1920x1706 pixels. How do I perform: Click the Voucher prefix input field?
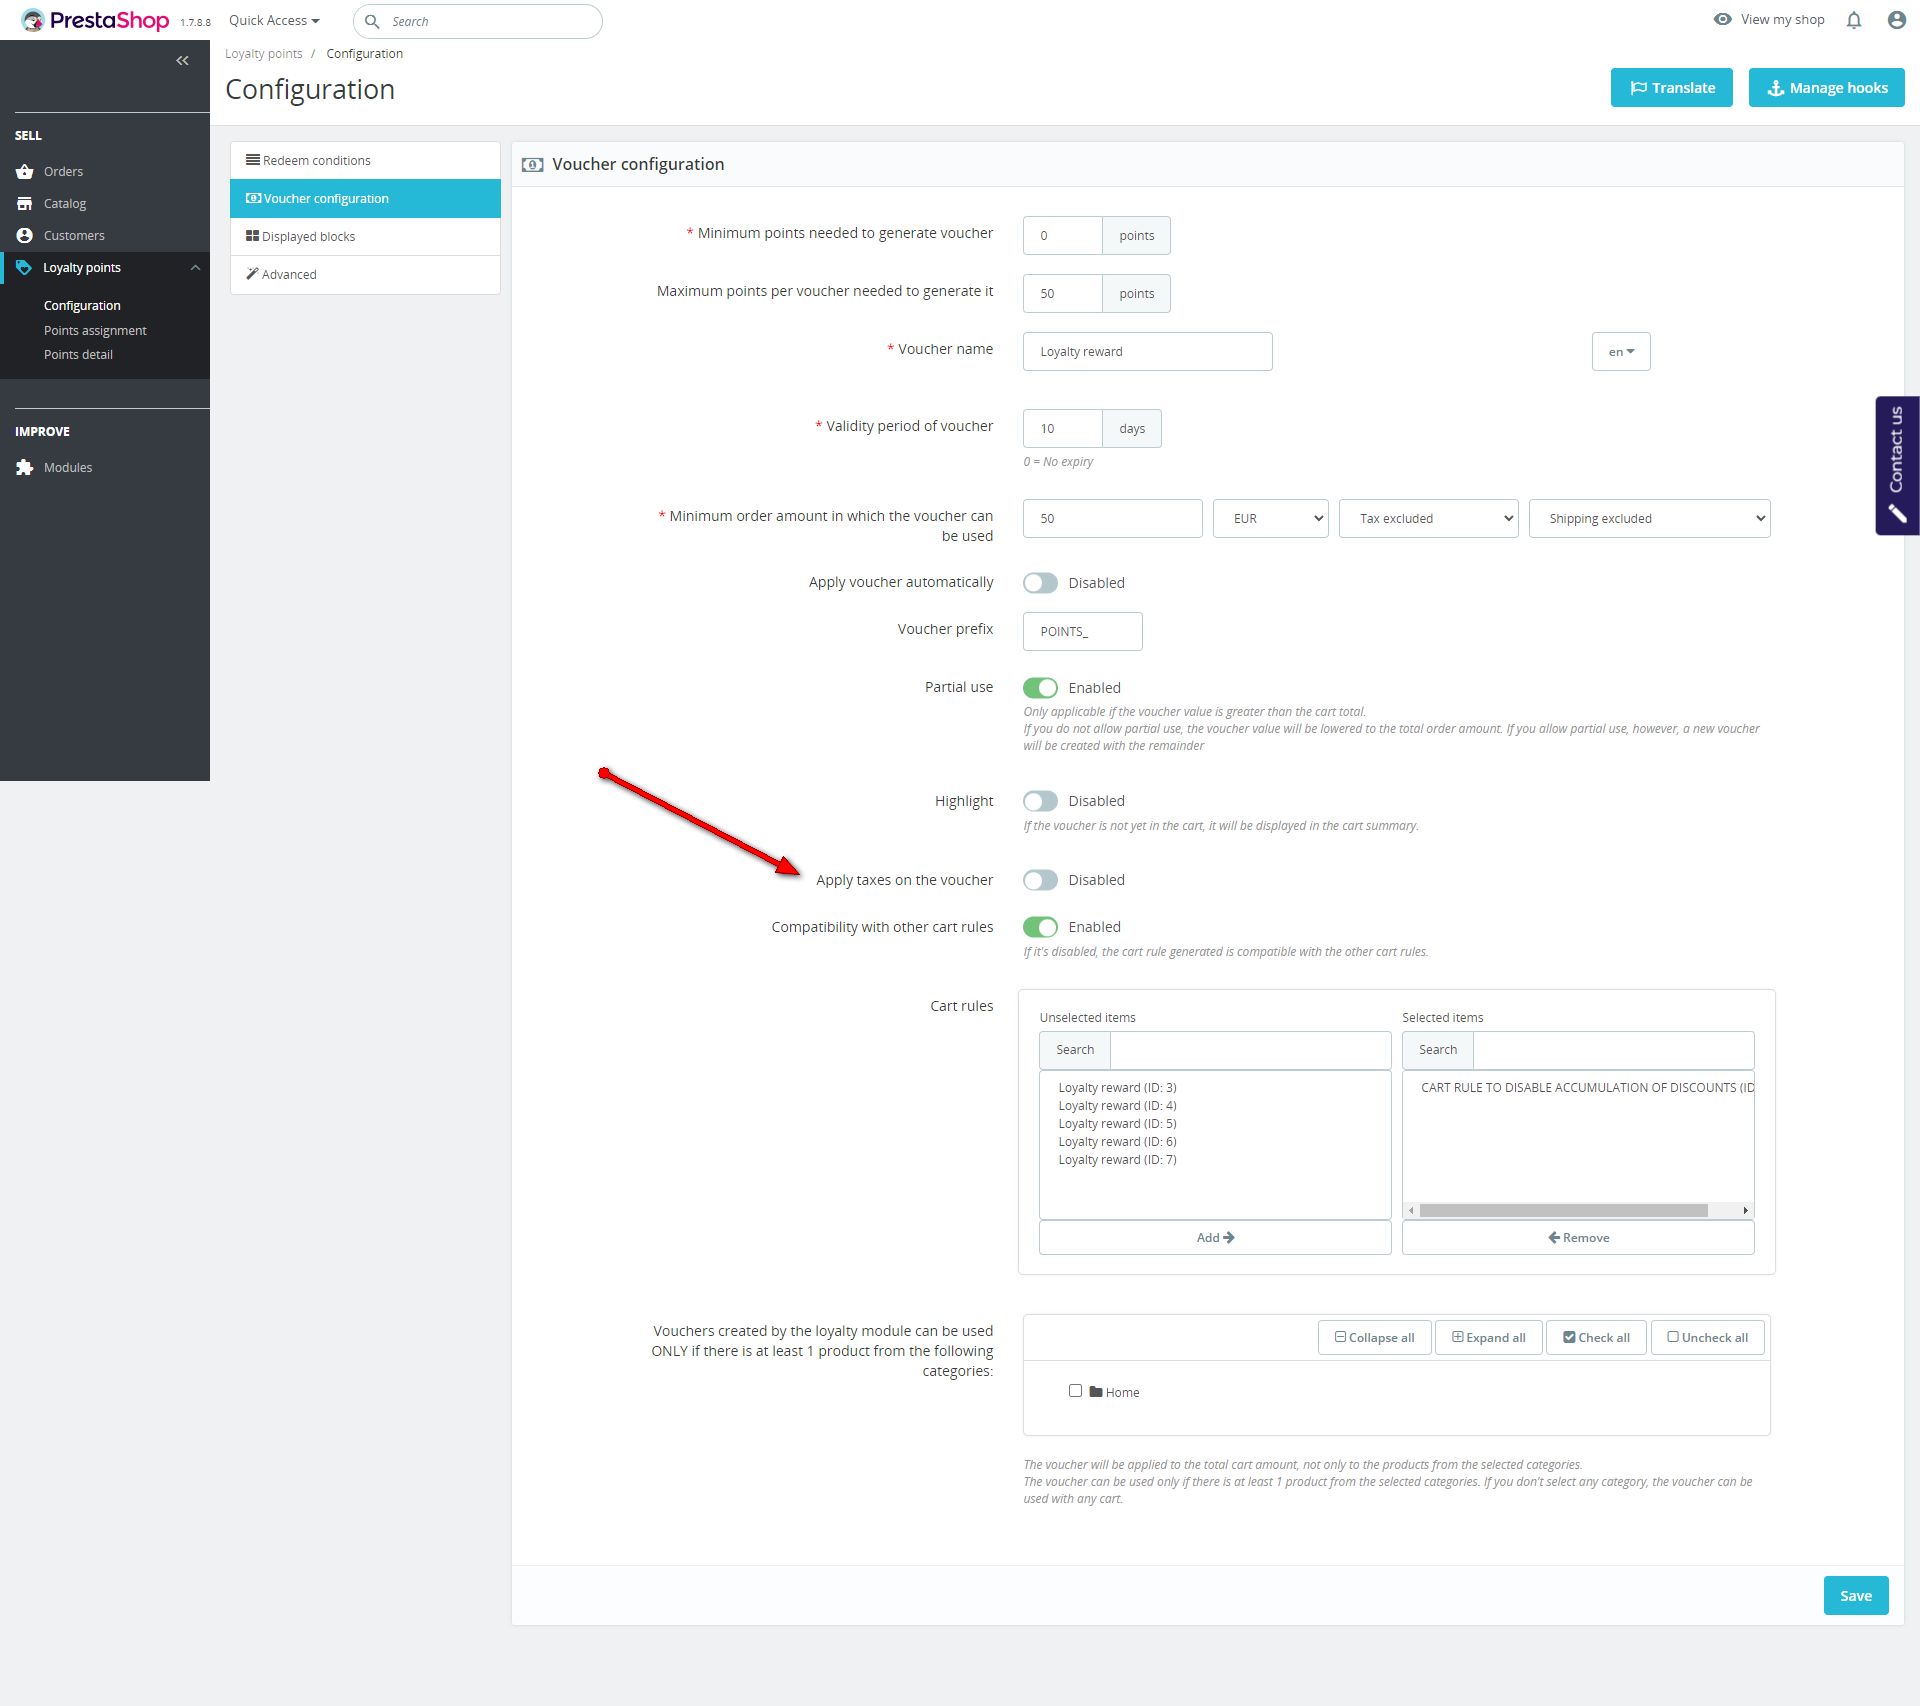[x=1082, y=632]
